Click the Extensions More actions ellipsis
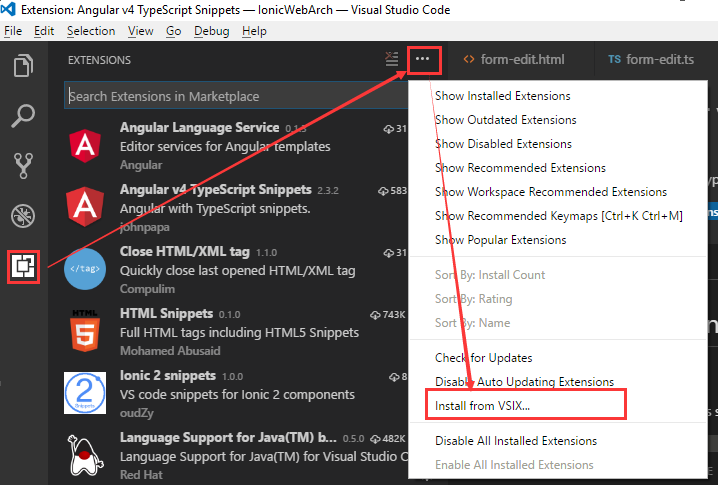The width and height of the screenshot is (718, 485). coord(423,59)
